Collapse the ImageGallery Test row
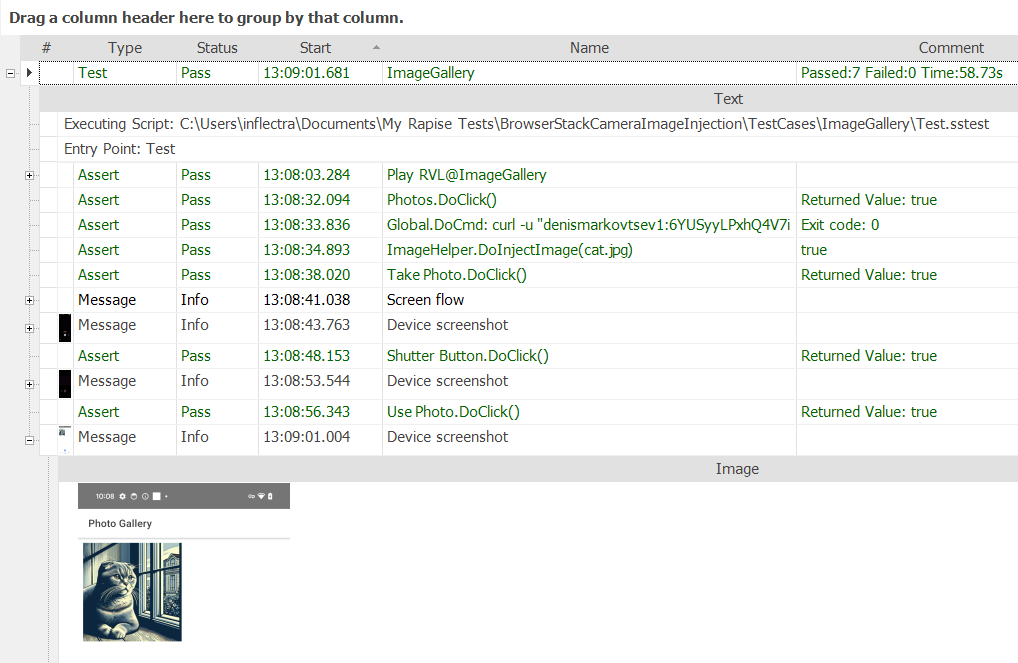 [11, 73]
